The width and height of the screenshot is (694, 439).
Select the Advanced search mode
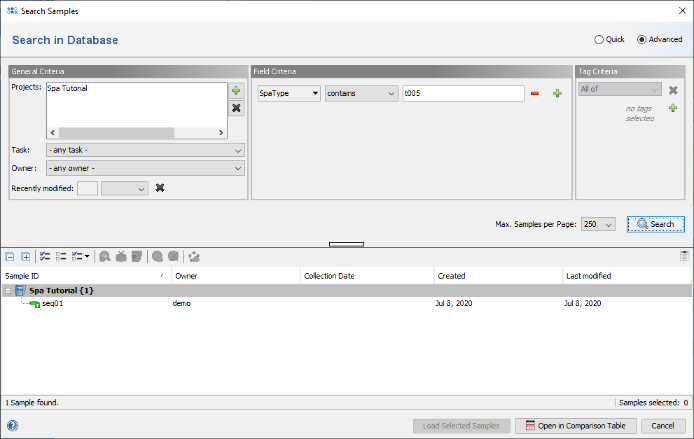642,40
